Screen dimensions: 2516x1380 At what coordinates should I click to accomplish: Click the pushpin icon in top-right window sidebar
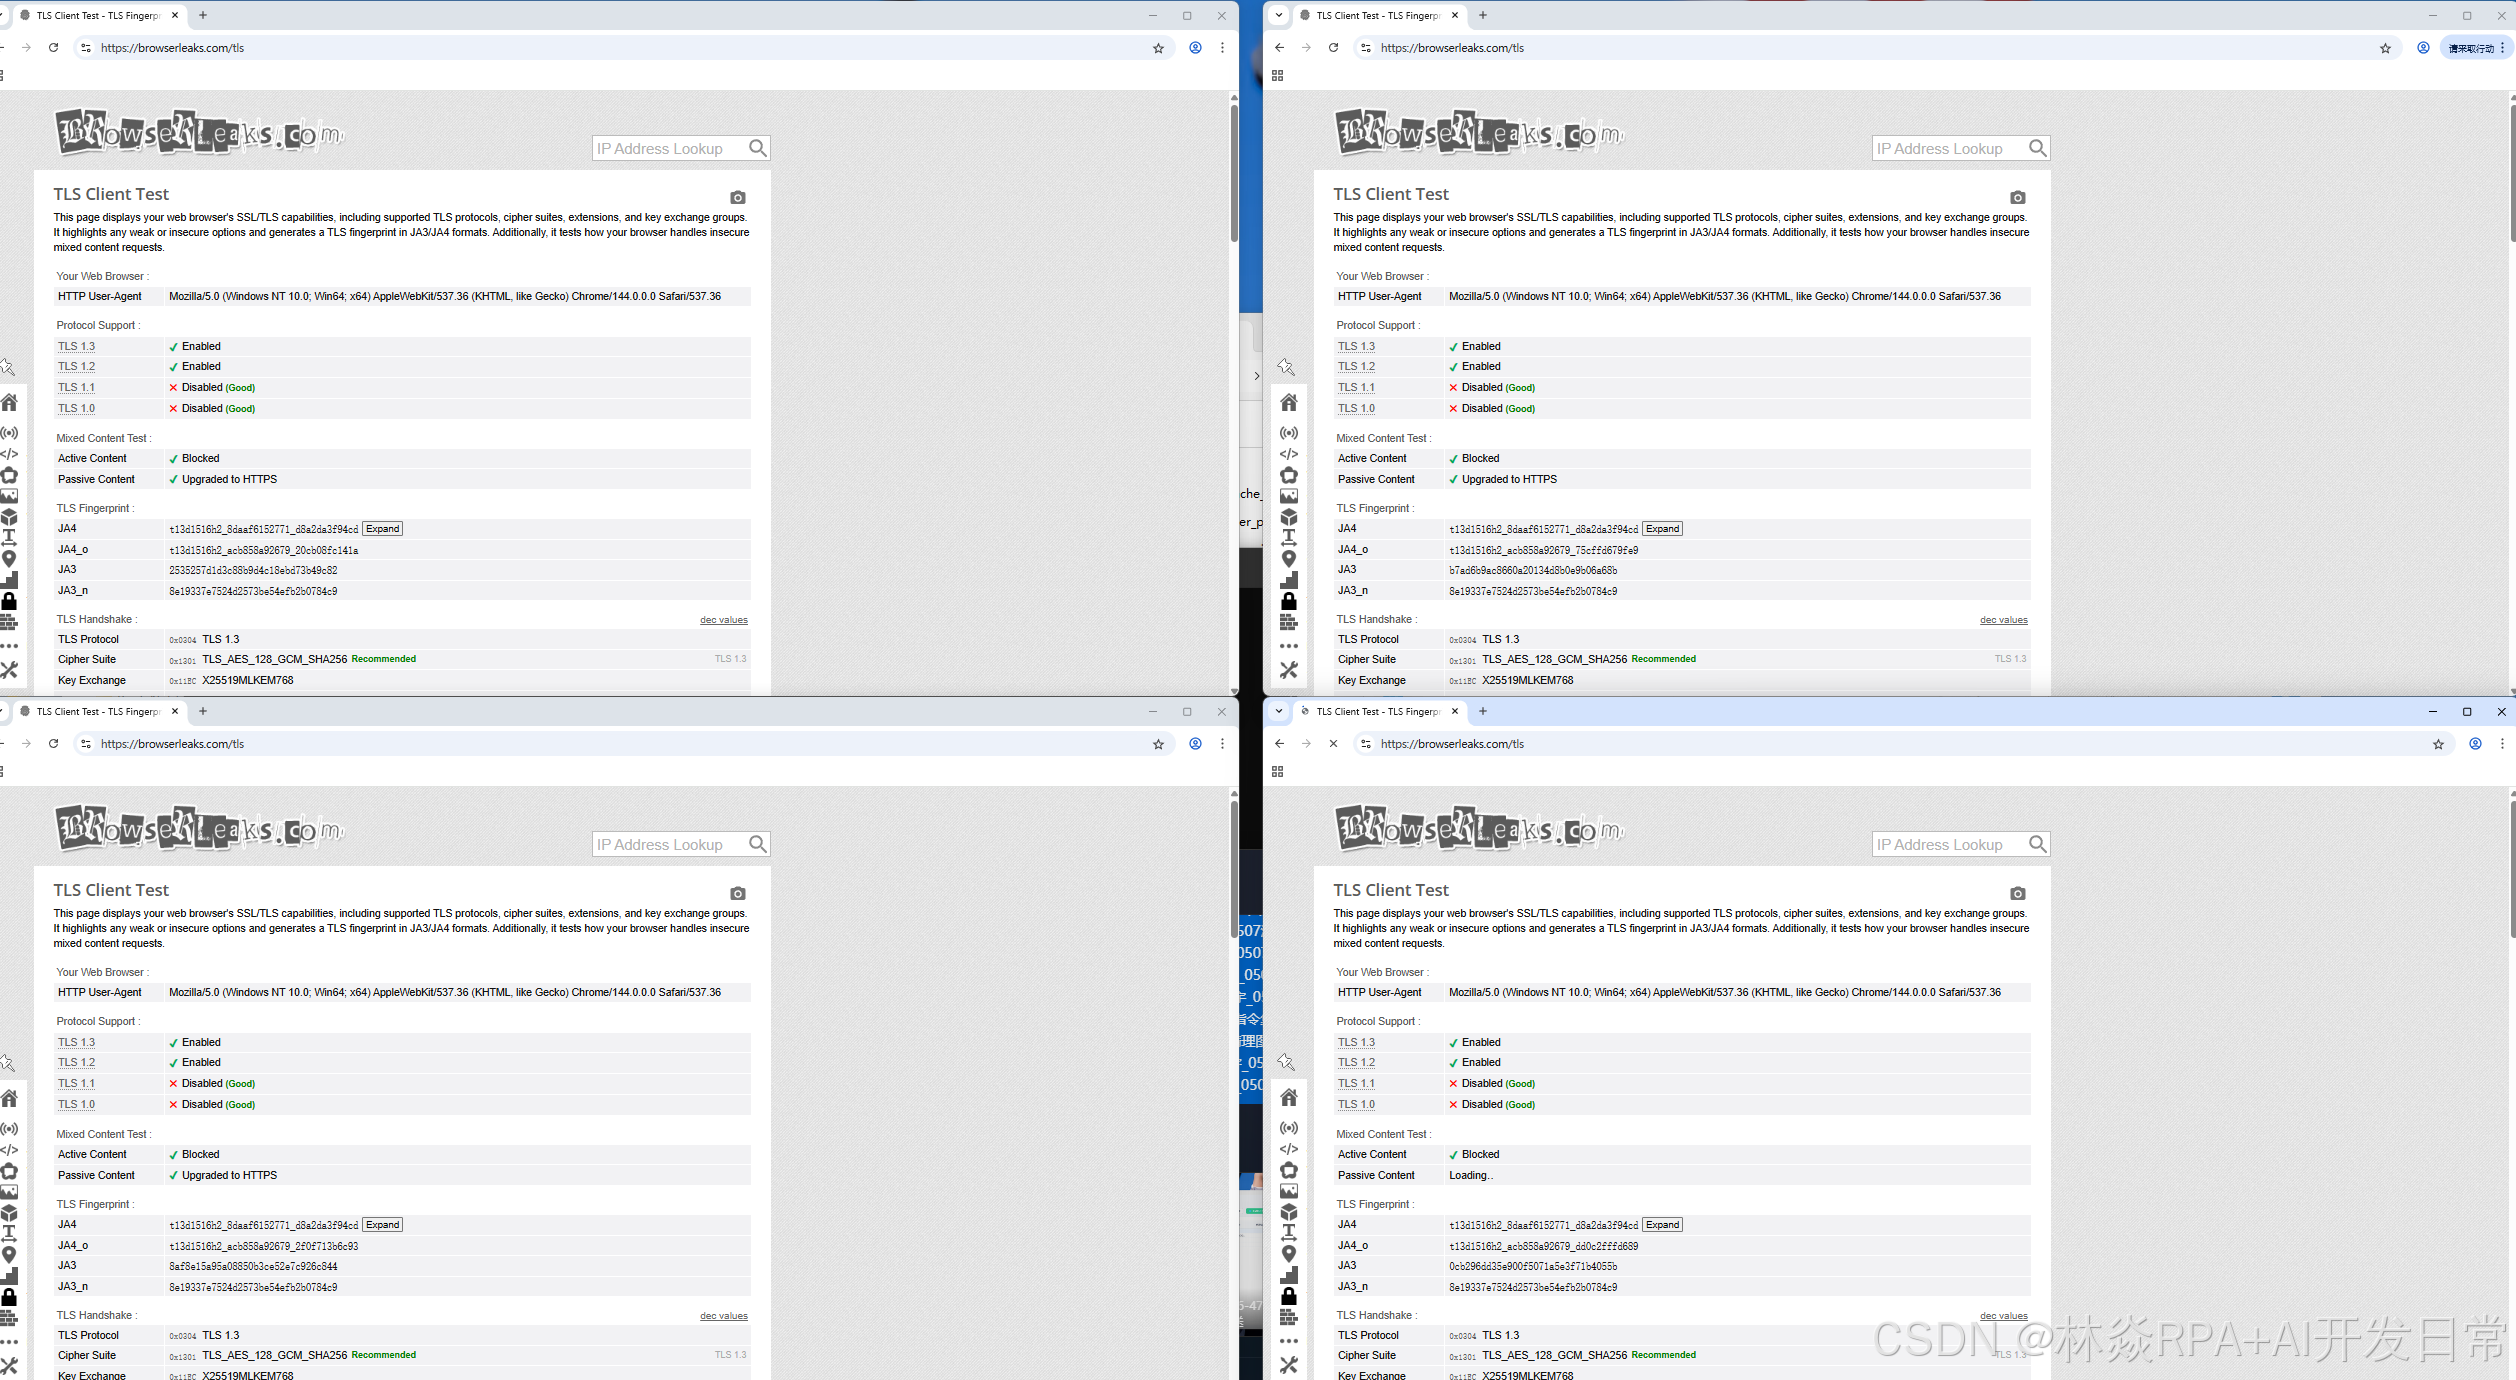tap(1287, 367)
